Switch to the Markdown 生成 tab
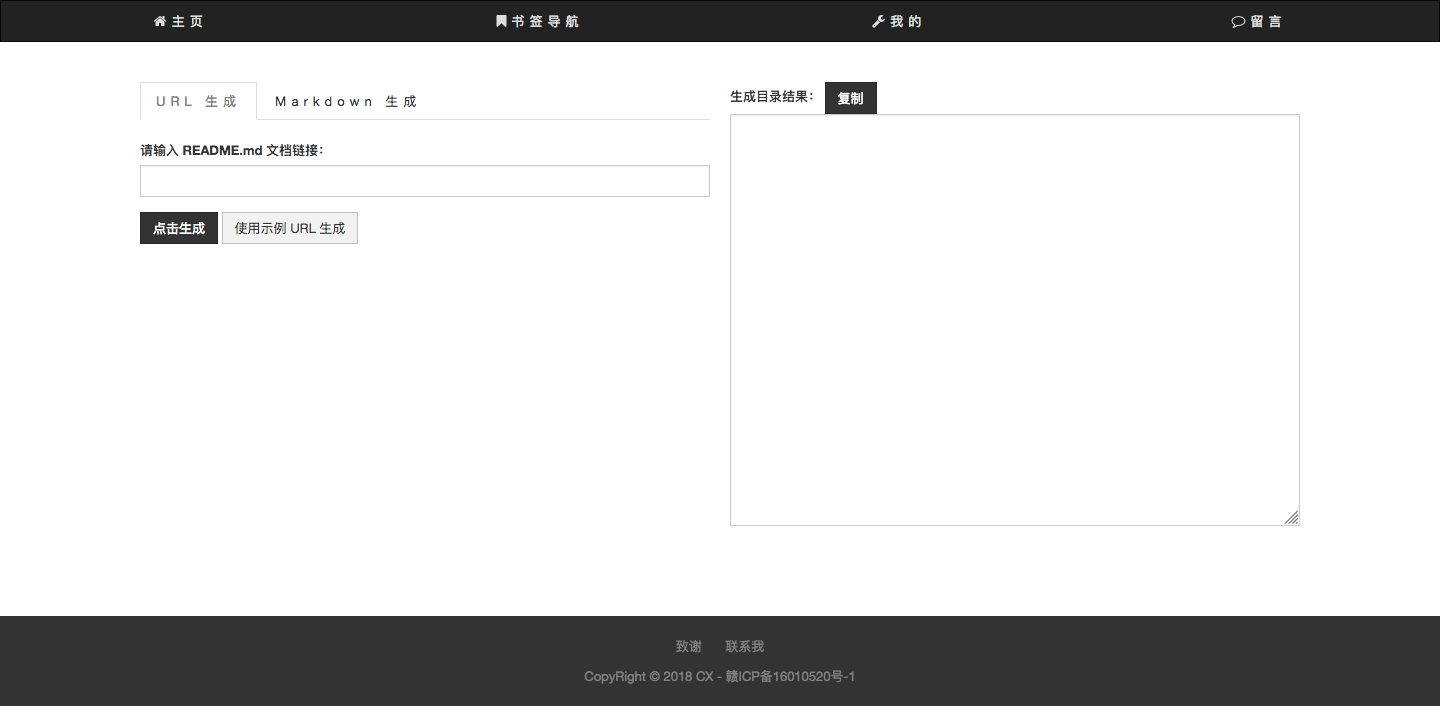1440x706 pixels. click(x=346, y=101)
